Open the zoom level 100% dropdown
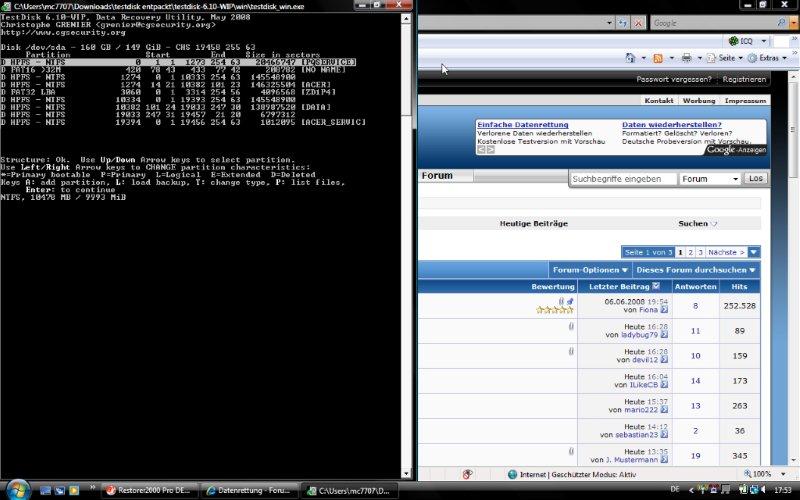Screen dimensions: 800x500 [784, 474]
